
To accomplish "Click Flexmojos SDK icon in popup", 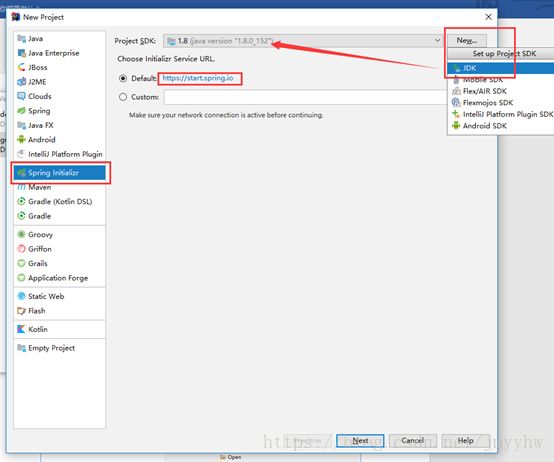I will [456, 102].
